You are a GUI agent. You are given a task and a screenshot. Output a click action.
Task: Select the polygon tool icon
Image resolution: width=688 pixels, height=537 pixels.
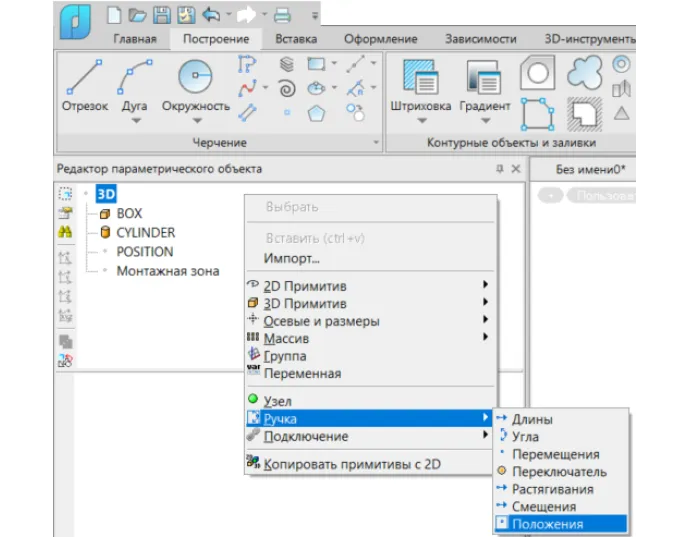tap(316, 114)
